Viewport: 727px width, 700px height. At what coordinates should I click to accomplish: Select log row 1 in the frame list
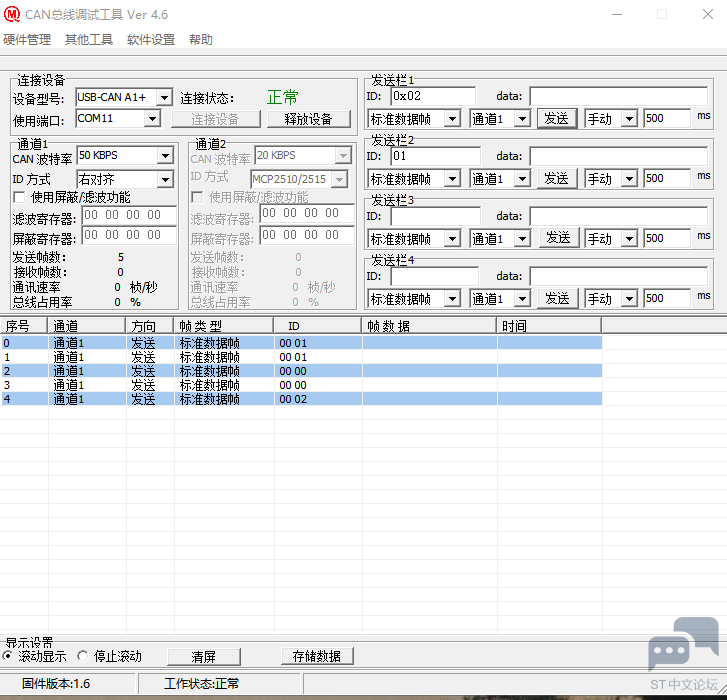pos(301,357)
